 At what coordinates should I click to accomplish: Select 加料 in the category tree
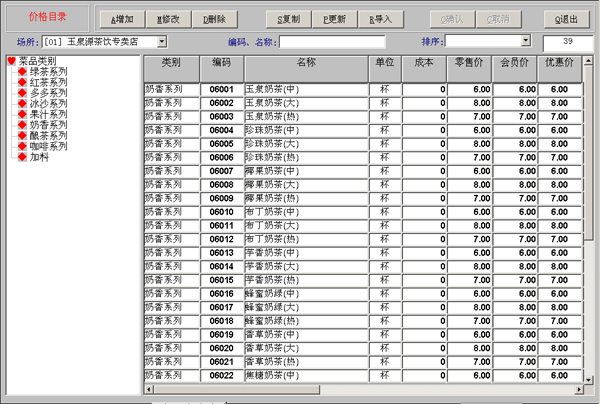39,157
